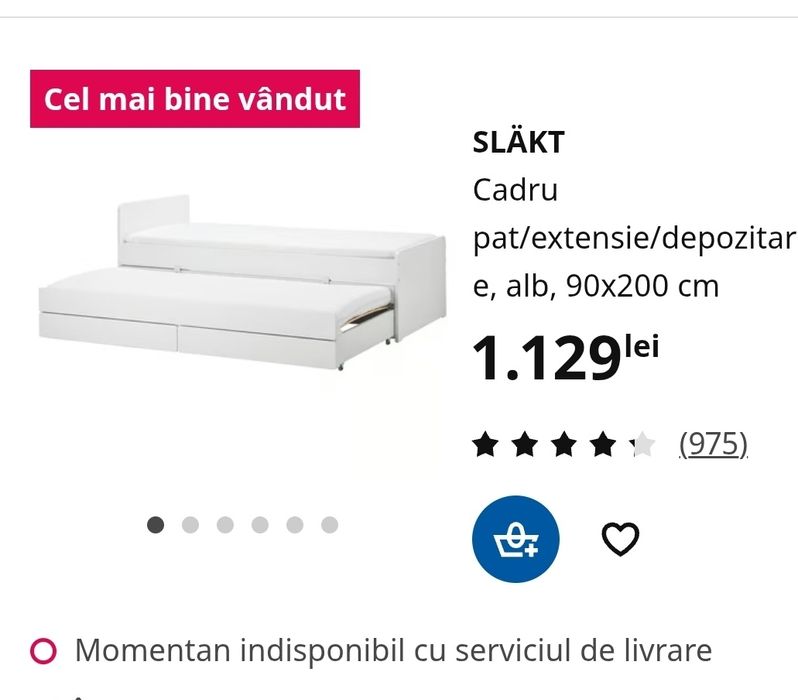Open the SLÄKT product title
Viewport: 798px width, 700px height.
519,142
